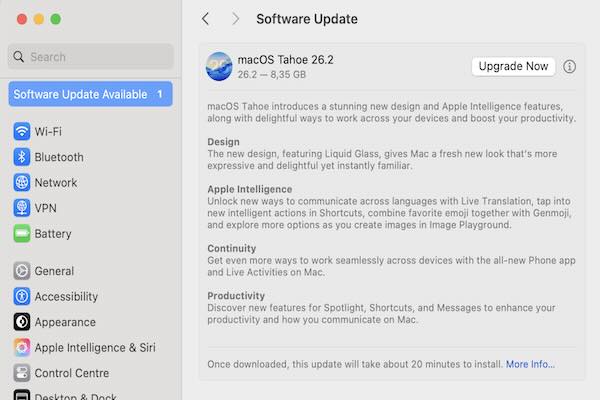600x400 pixels.
Task: Select the Network globe icon
Action: pos(22,183)
